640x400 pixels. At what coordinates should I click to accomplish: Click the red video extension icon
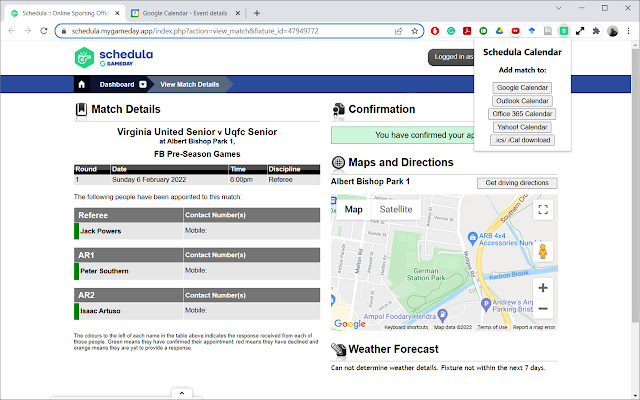coord(516,31)
